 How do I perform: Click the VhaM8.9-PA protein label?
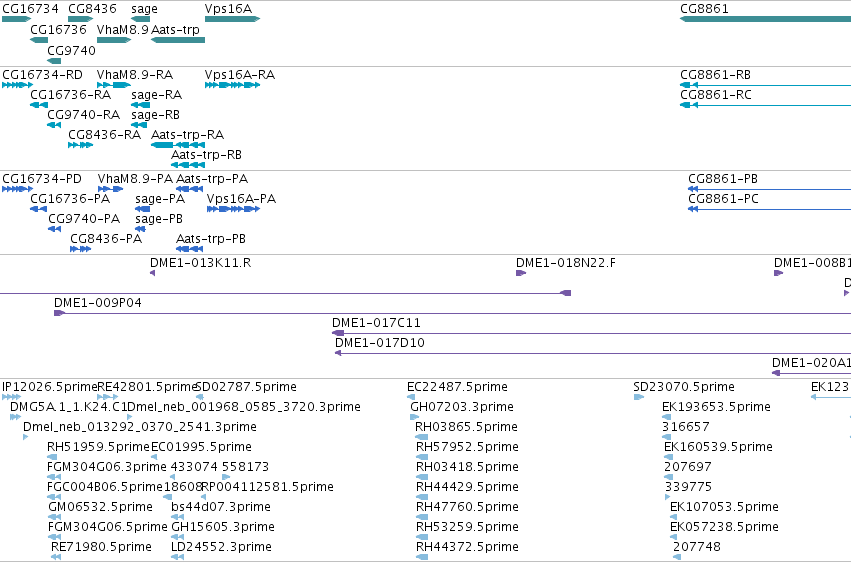point(135,179)
